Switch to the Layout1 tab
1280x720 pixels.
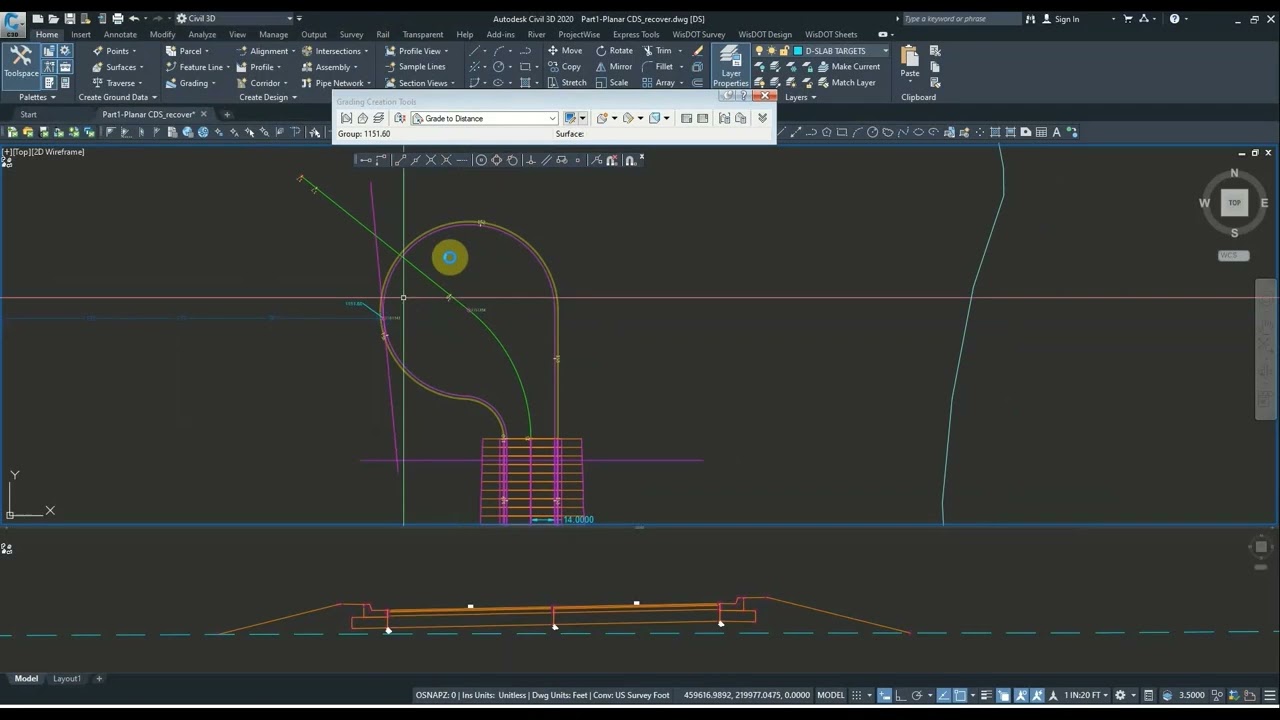[x=67, y=678]
